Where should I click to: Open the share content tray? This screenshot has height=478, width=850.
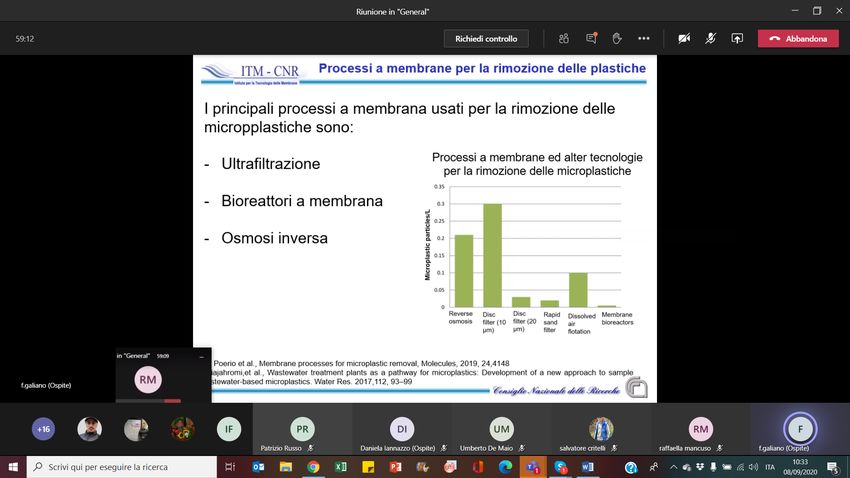[x=737, y=38]
